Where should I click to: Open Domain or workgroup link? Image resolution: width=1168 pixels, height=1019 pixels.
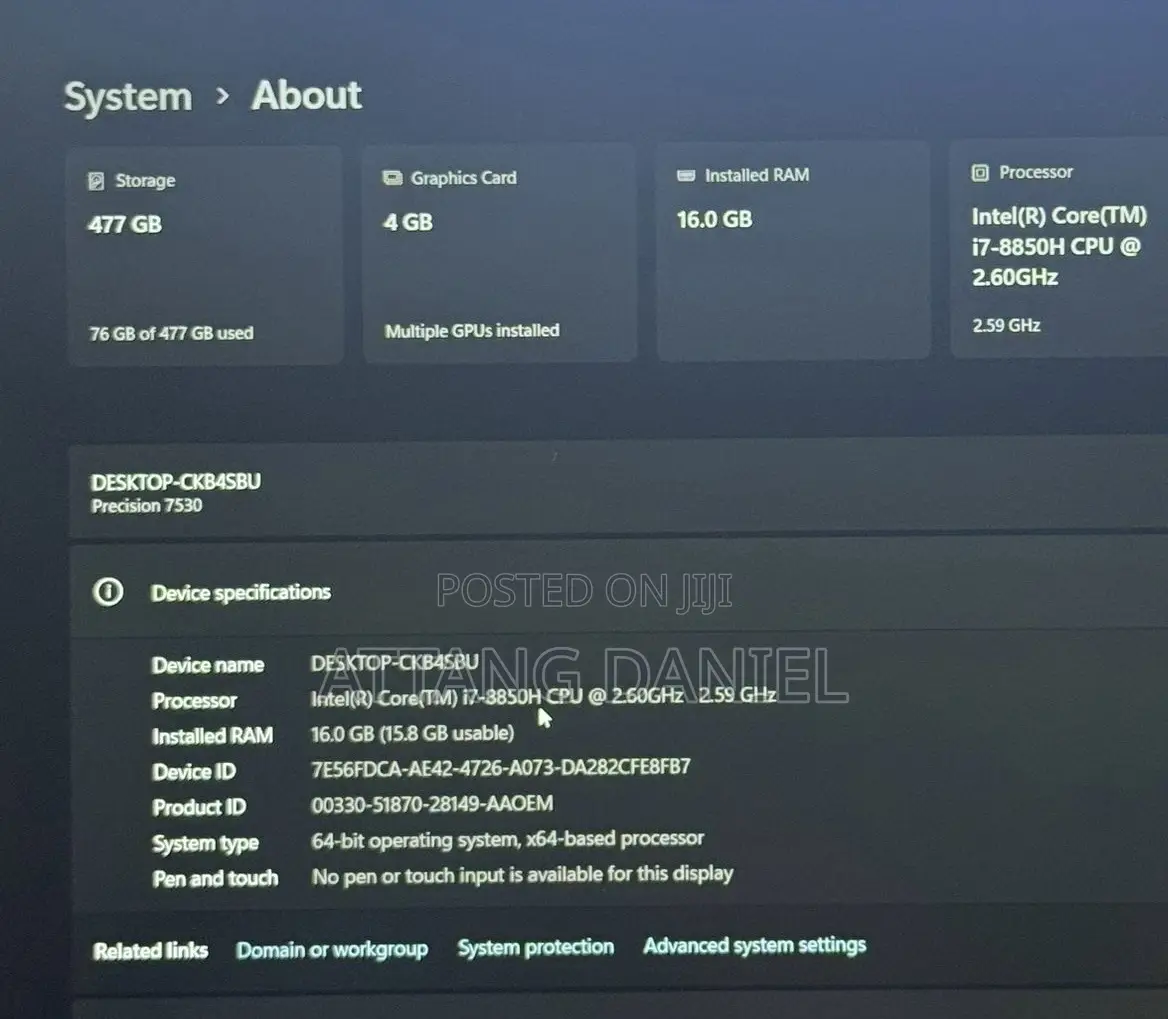pos(332,950)
